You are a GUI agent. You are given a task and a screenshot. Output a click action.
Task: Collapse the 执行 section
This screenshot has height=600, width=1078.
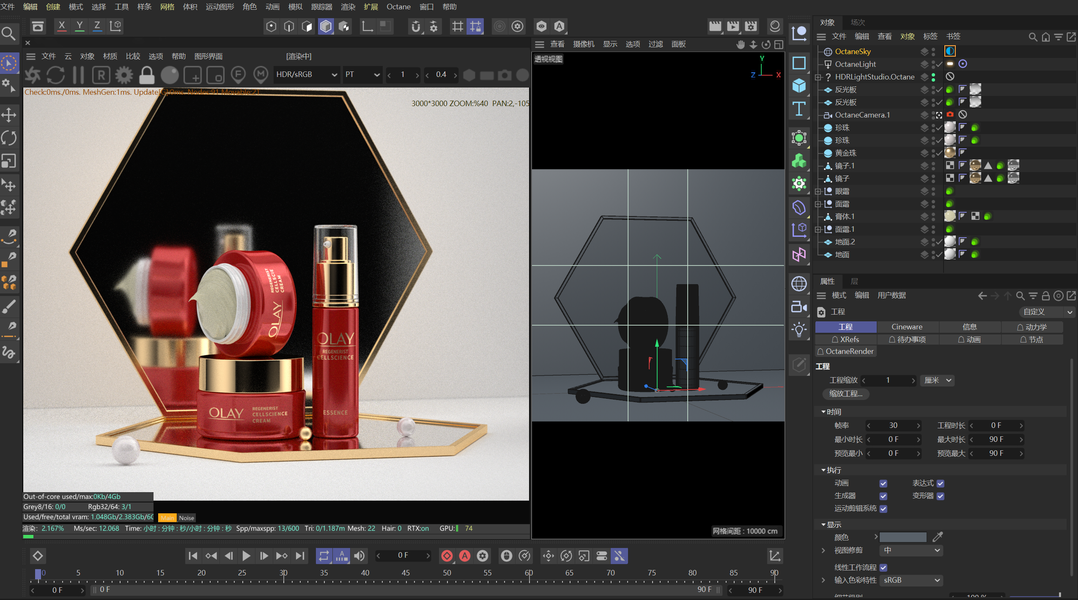pyautogui.click(x=824, y=470)
